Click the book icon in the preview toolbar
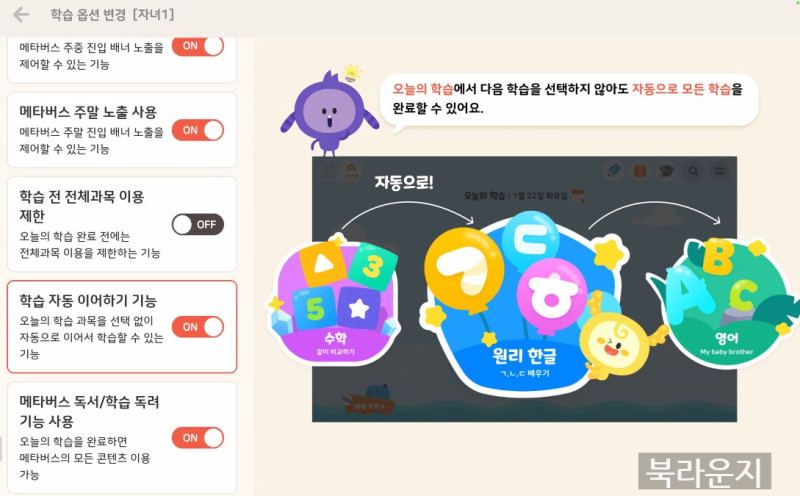The width and height of the screenshot is (800, 496). (x=640, y=170)
